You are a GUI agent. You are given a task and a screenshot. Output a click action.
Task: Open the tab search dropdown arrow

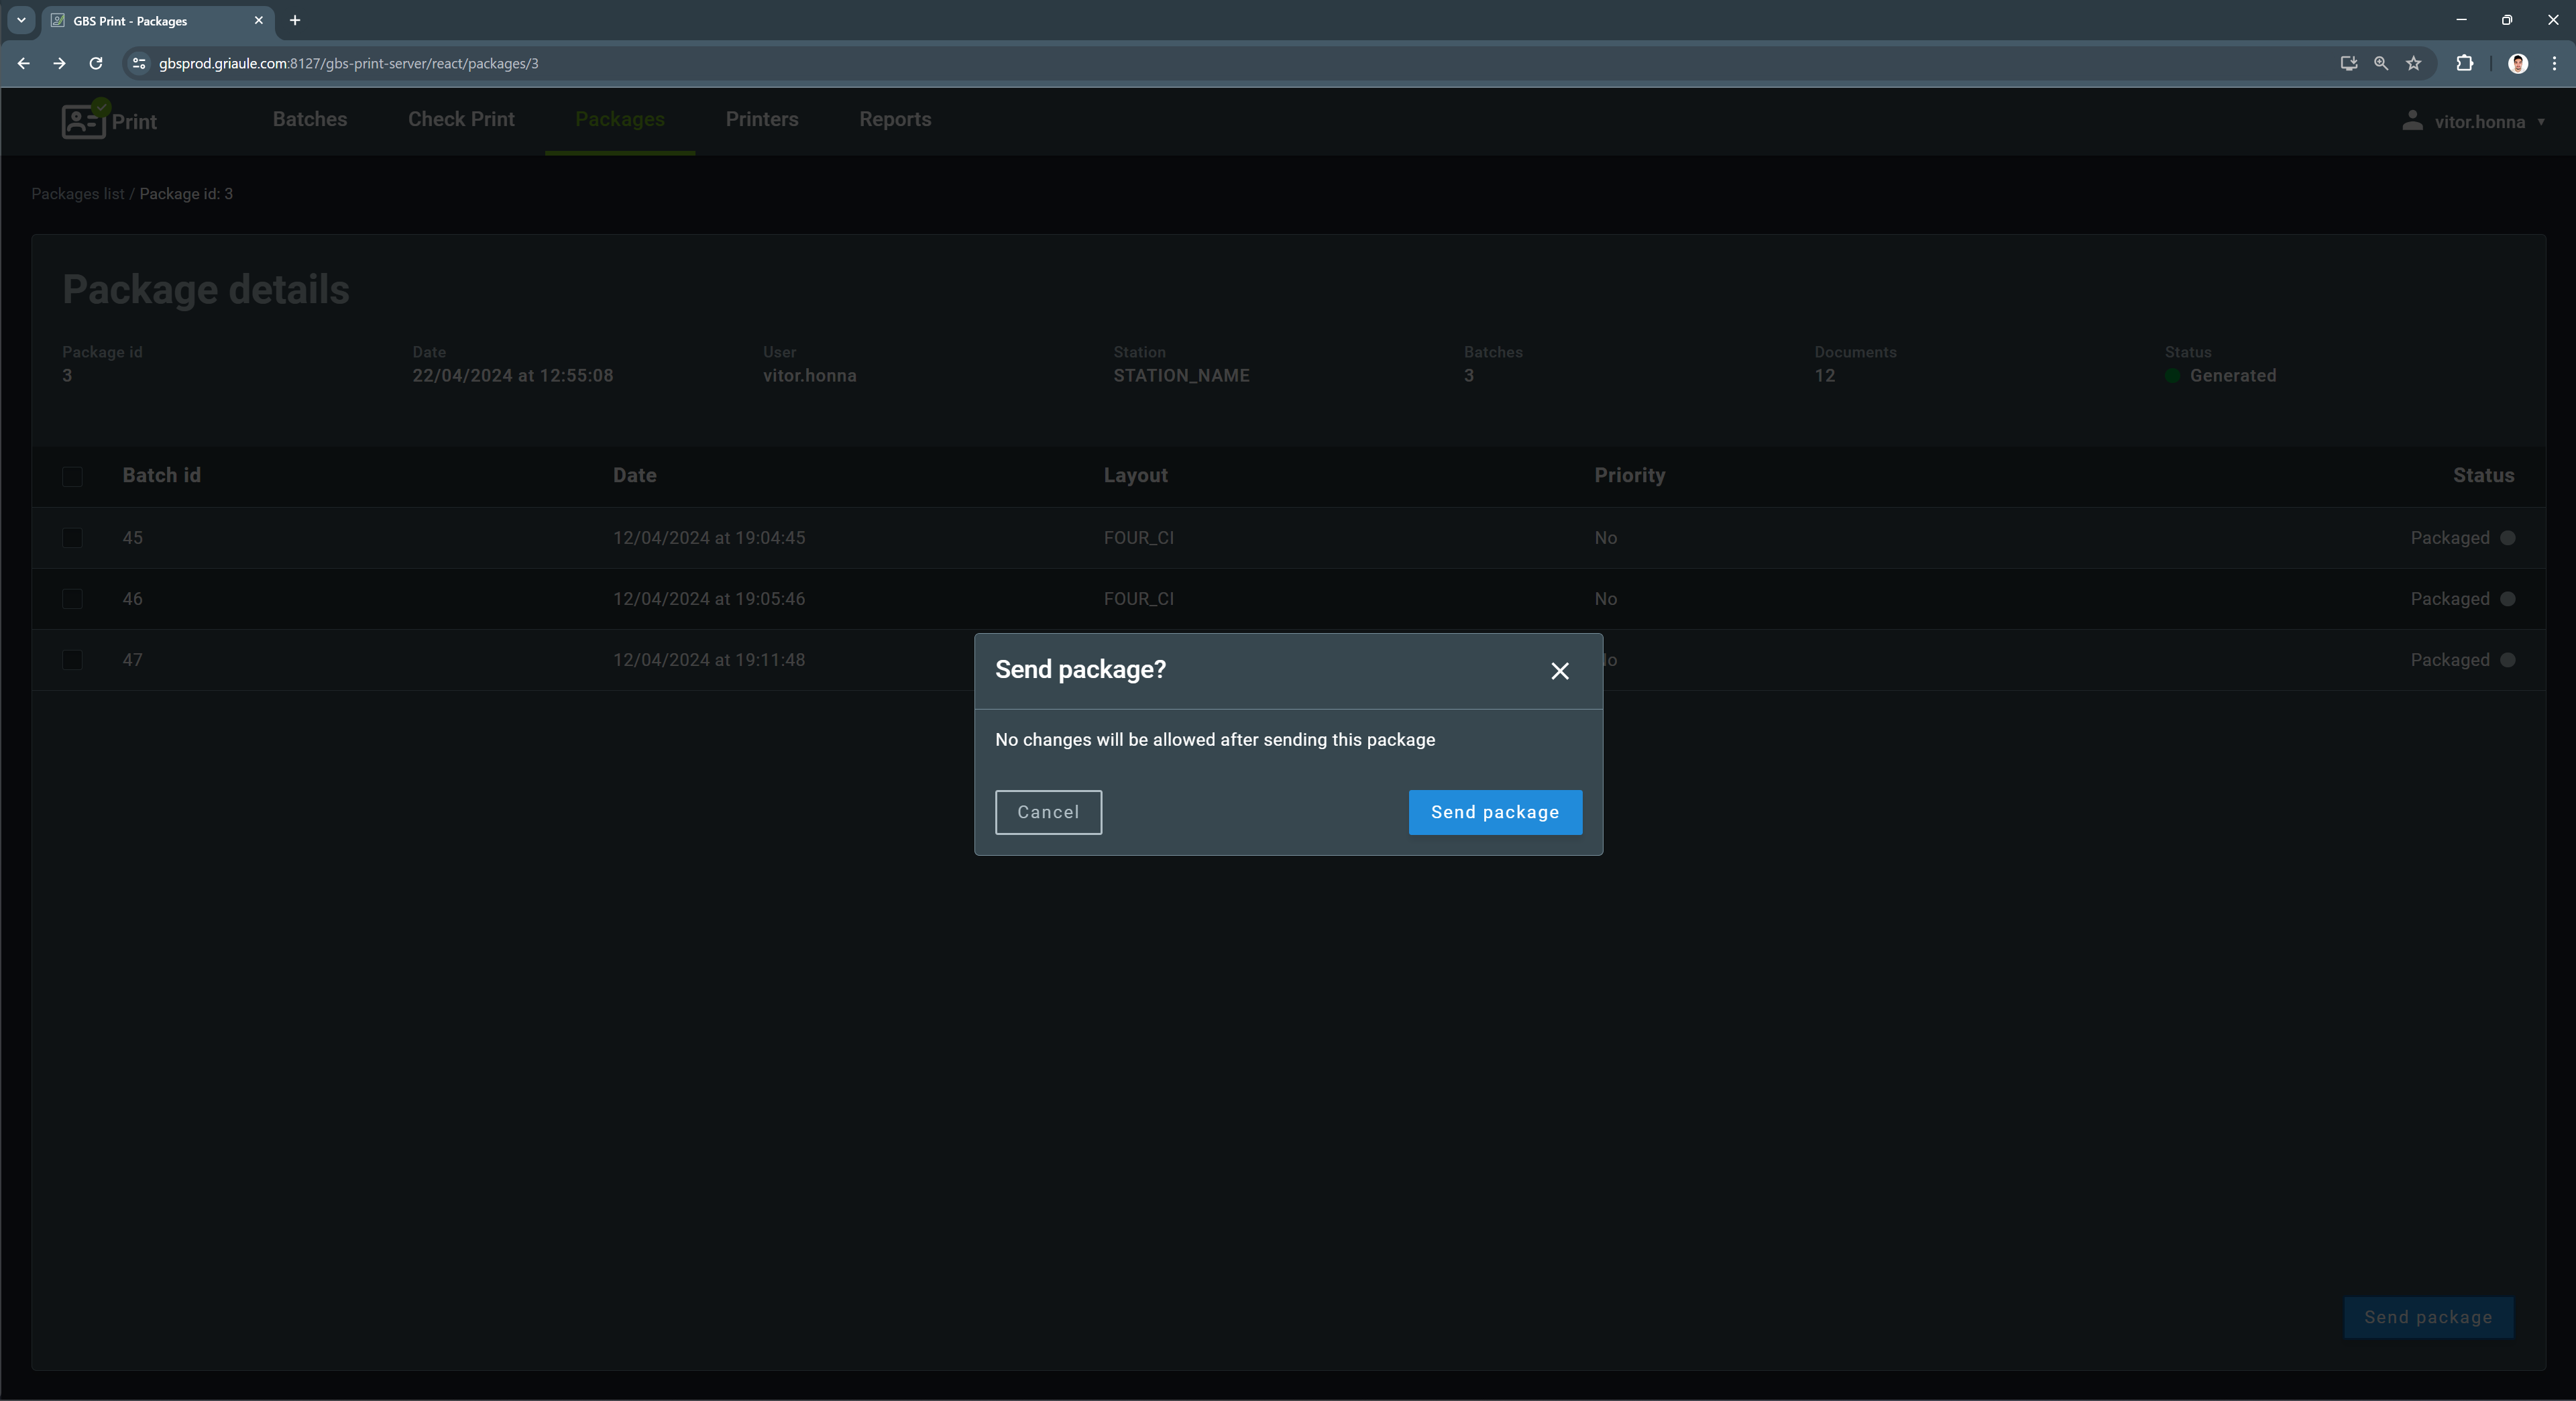21,20
